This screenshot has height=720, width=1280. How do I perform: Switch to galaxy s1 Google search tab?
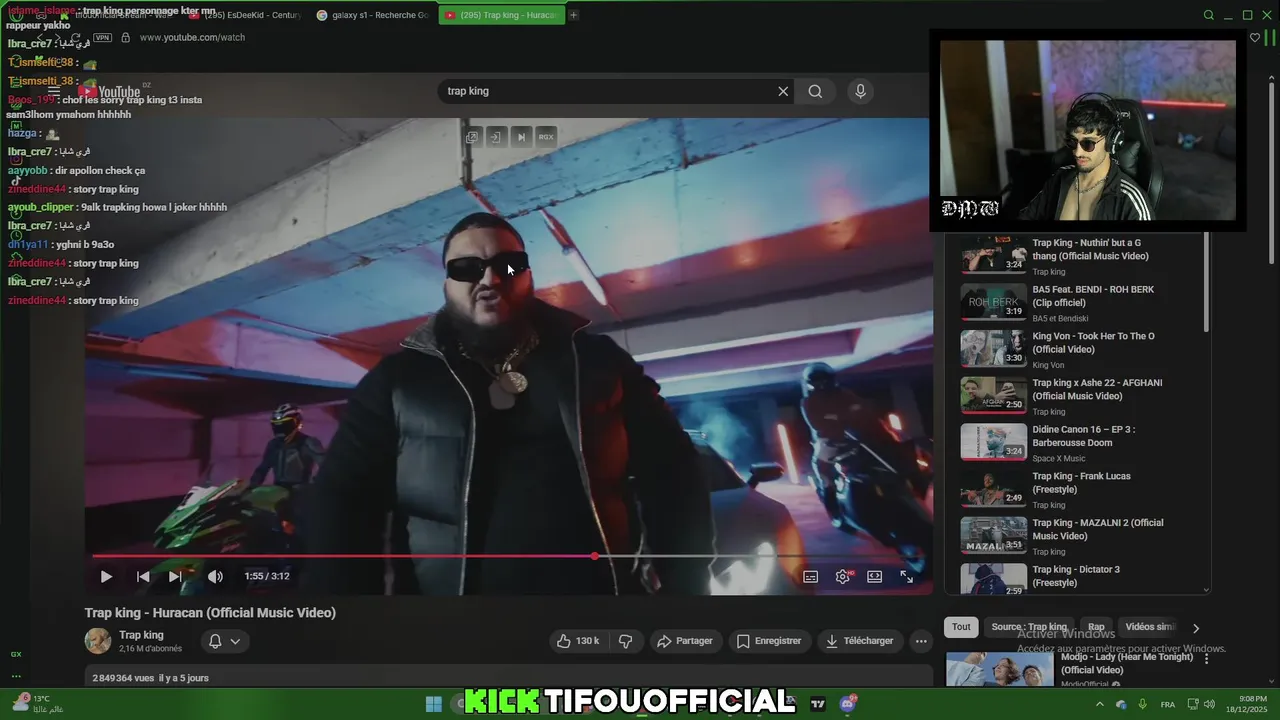(374, 15)
